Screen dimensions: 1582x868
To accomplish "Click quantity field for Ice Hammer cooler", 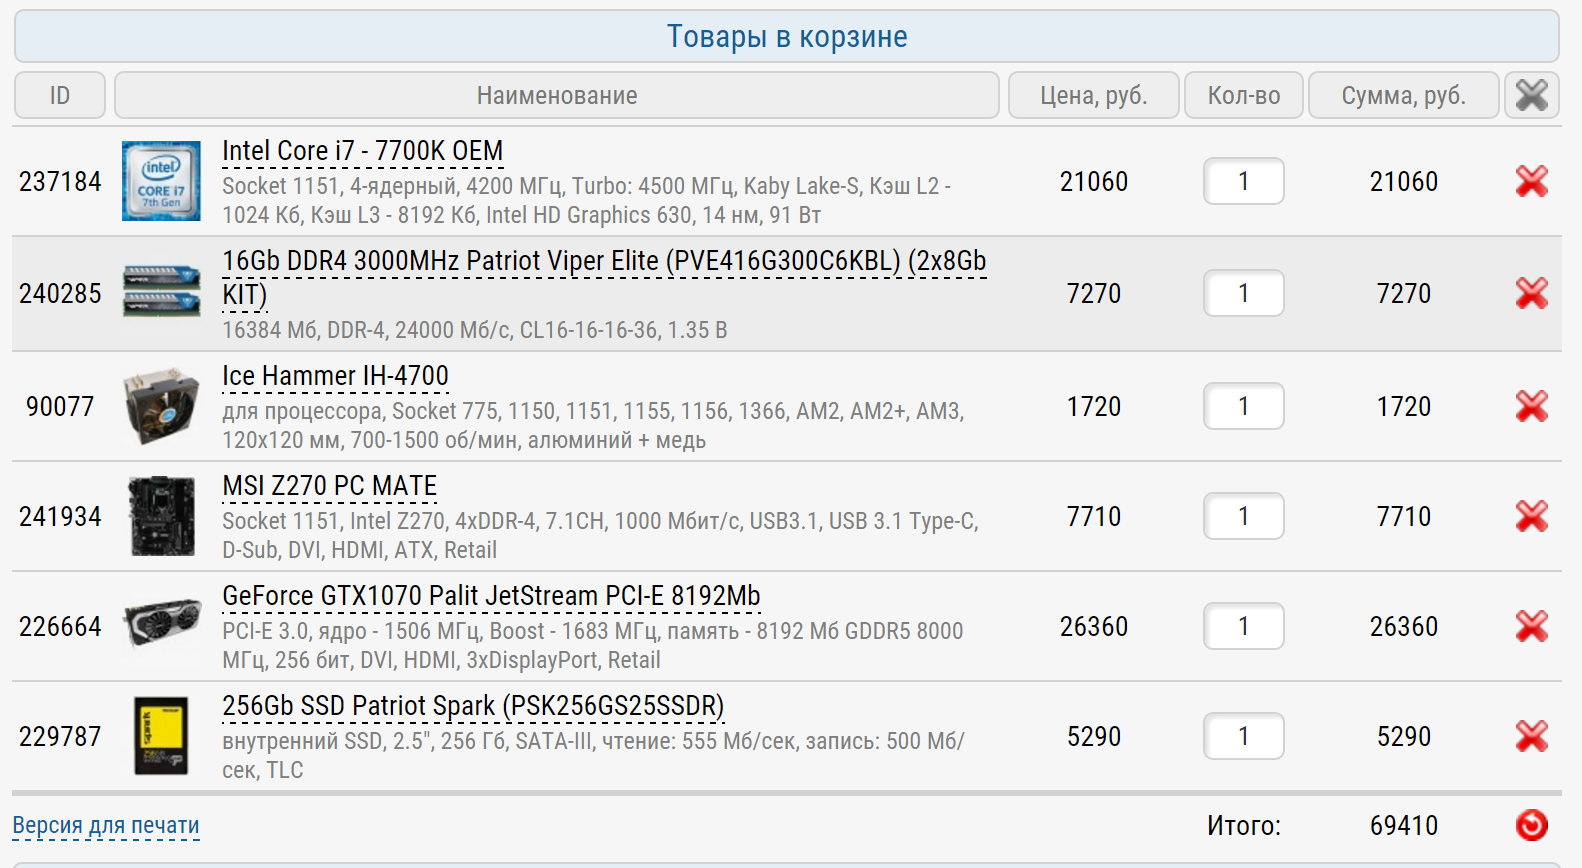I will [1244, 406].
